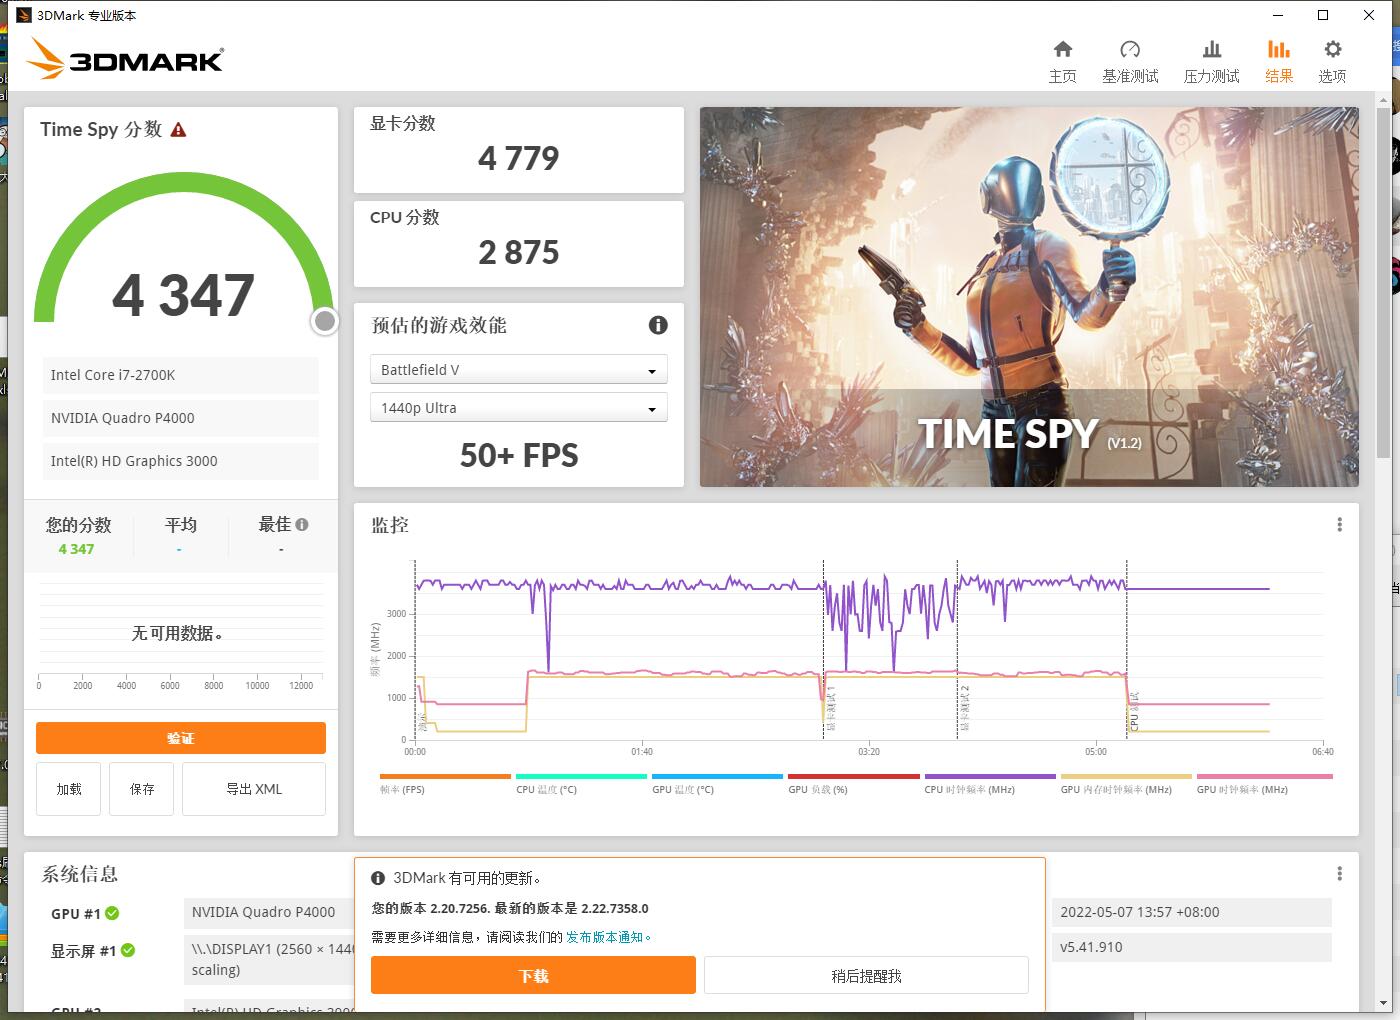Click the Time Spy preview image

tap(1029, 297)
